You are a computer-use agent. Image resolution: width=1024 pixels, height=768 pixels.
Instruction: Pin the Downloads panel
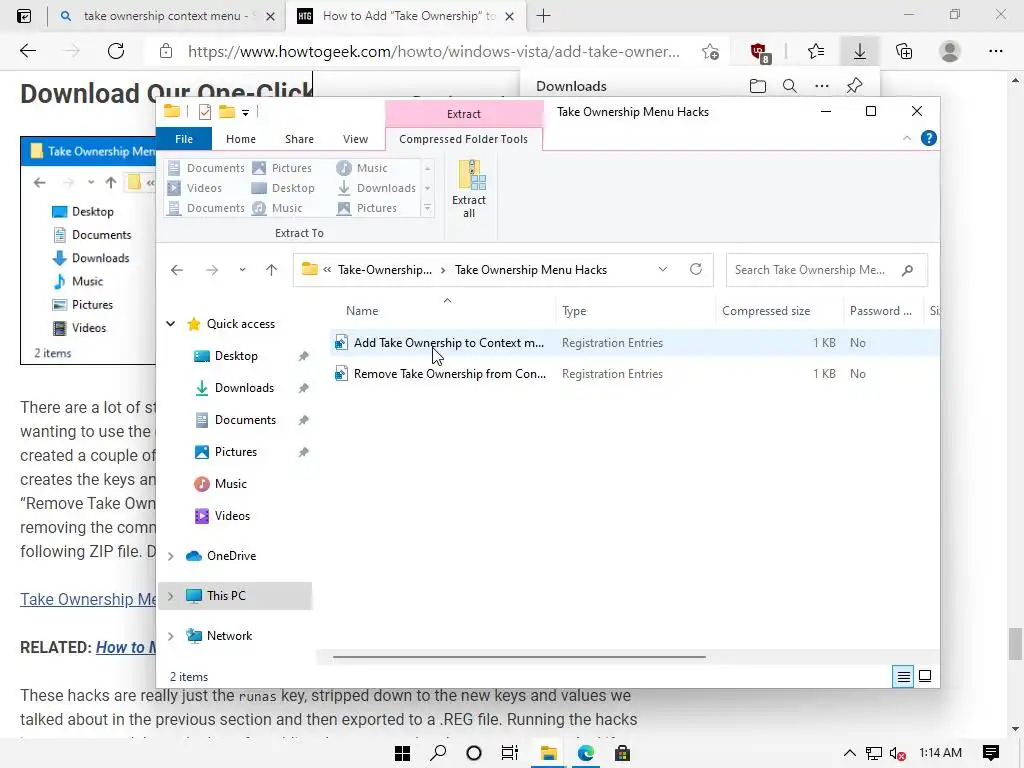click(x=854, y=86)
